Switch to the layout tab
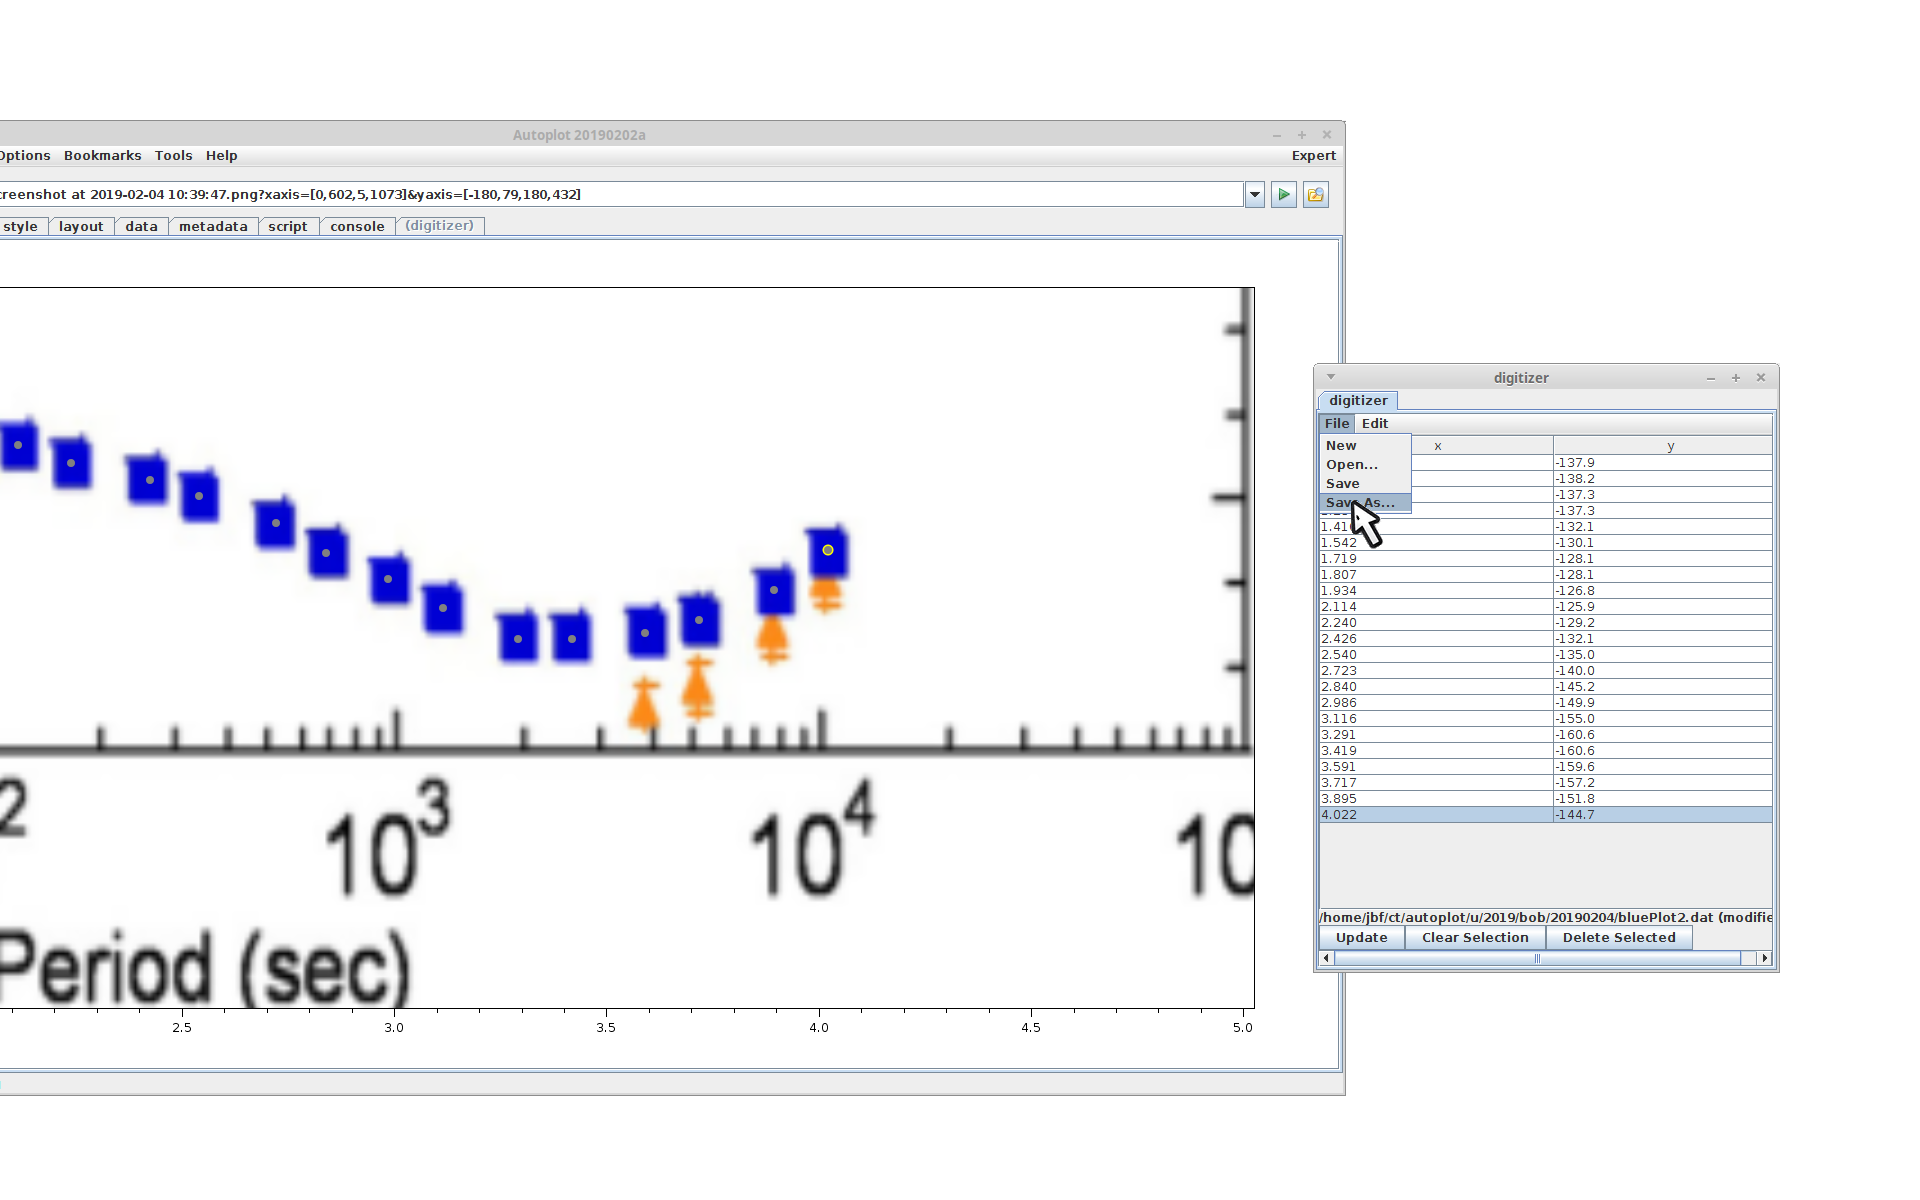The image size is (1920, 1200). [x=81, y=227]
